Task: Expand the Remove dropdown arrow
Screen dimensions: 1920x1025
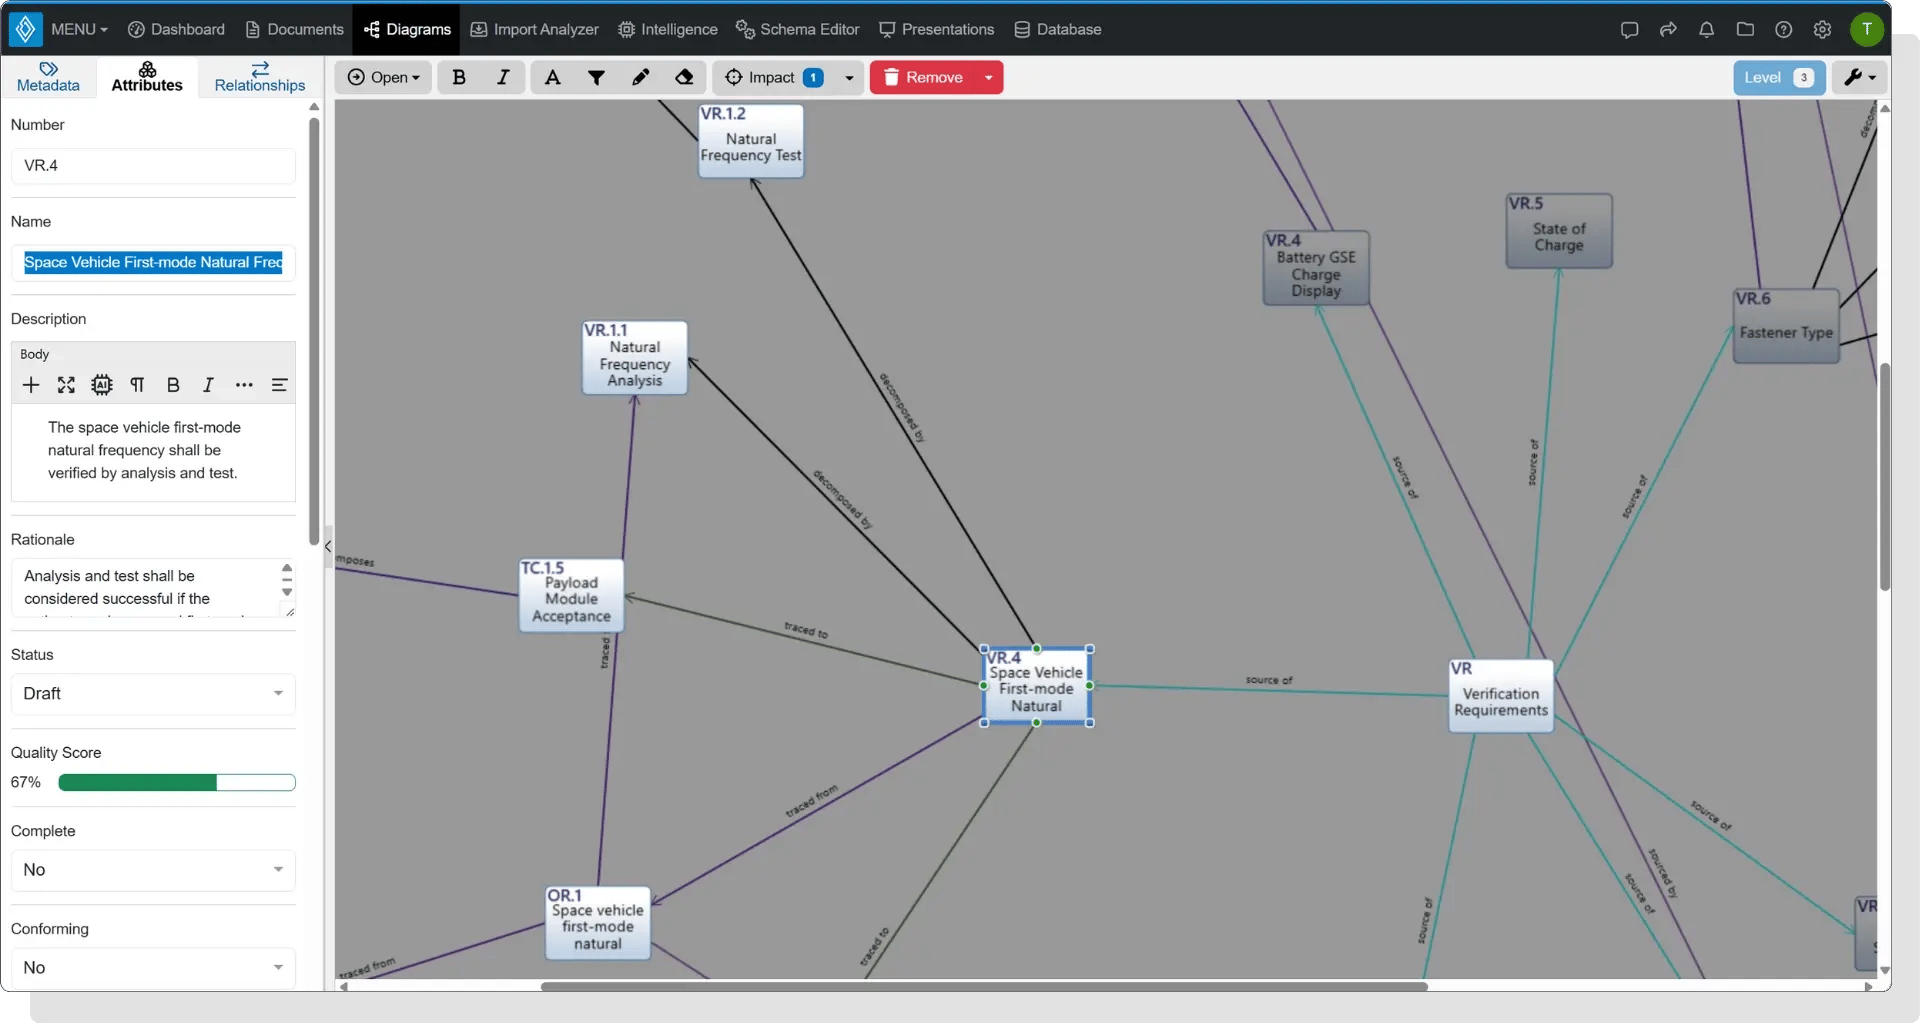Action: (x=989, y=77)
